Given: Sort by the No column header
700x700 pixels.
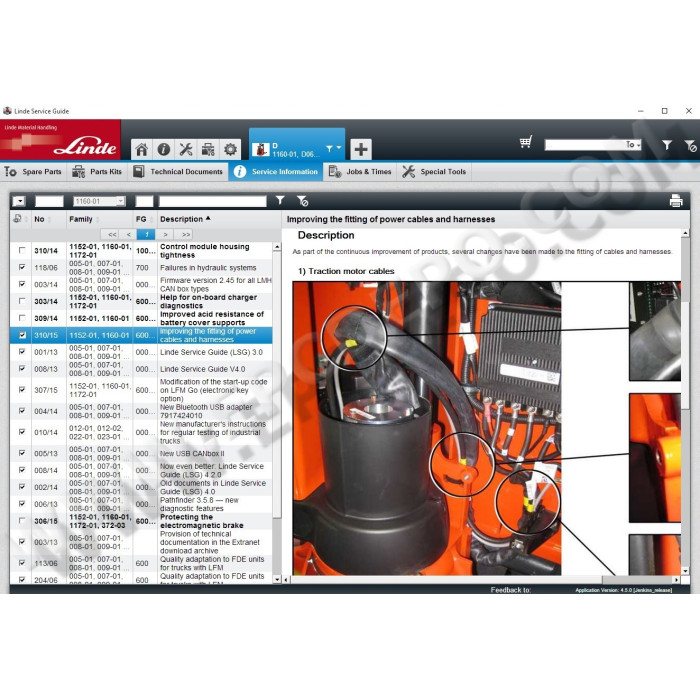Looking at the screenshot, I should click(x=42, y=219).
